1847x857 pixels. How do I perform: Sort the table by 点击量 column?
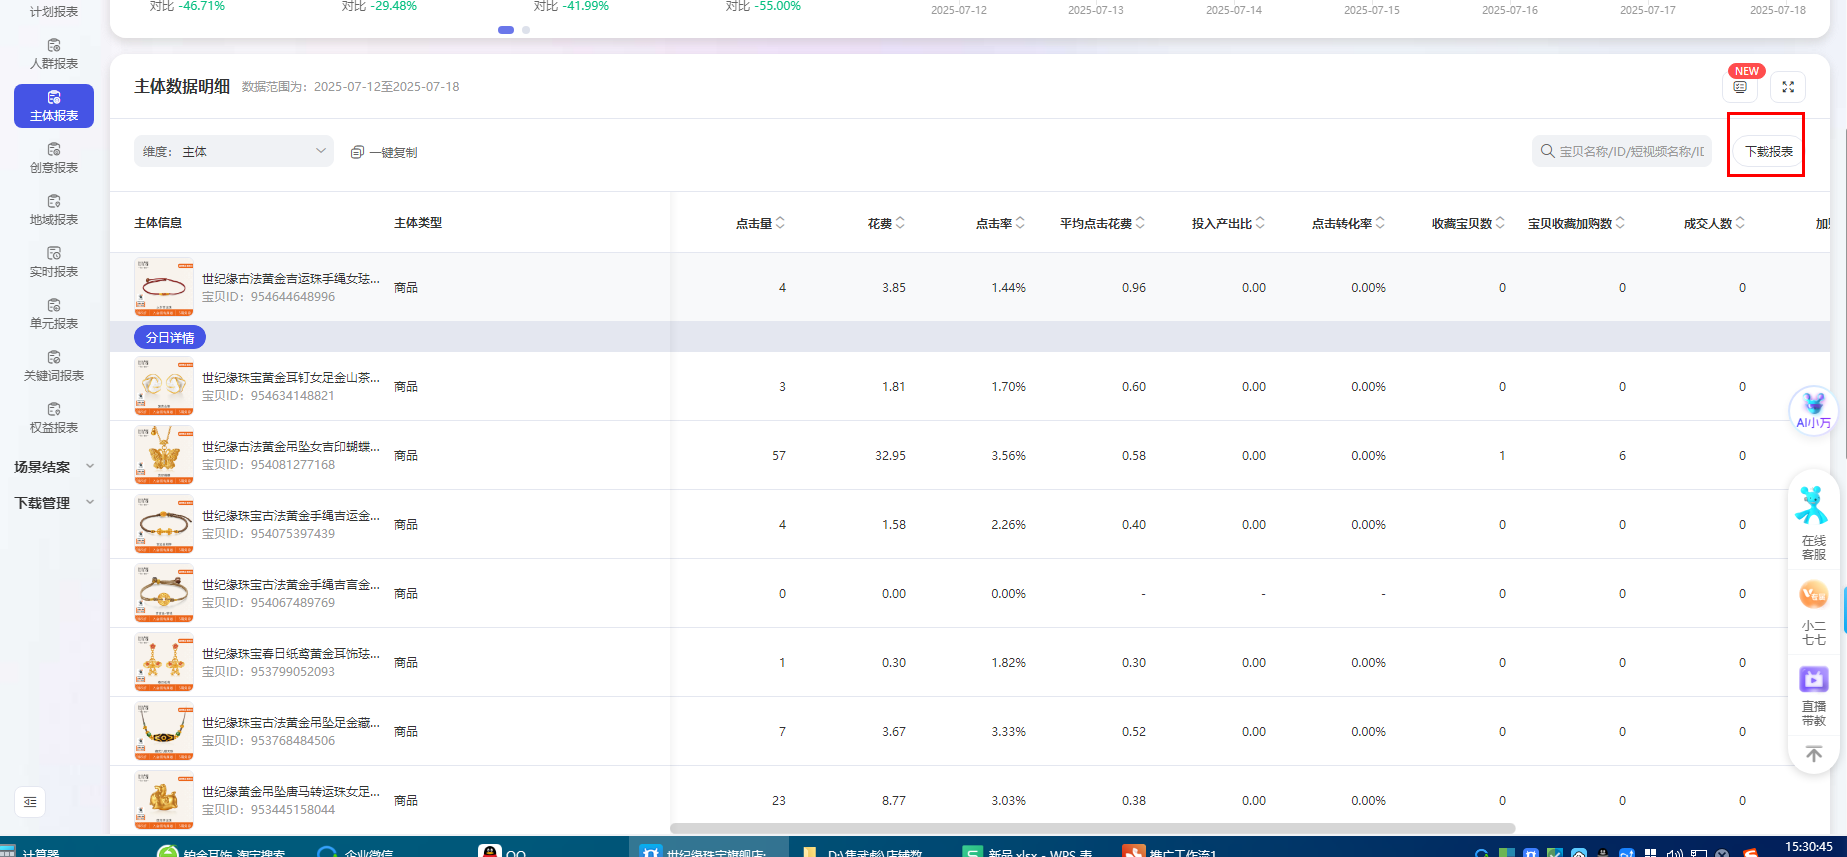(x=760, y=223)
